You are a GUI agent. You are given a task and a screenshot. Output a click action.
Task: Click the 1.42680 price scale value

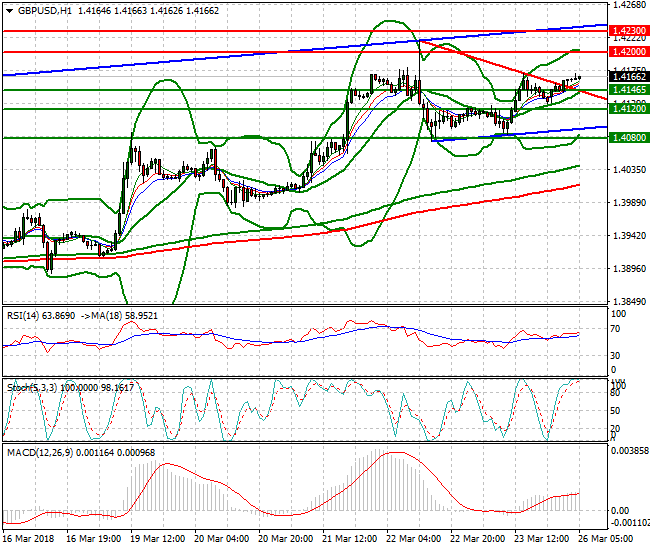pos(629,5)
